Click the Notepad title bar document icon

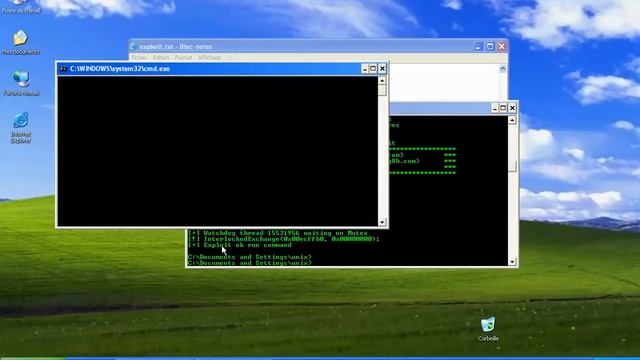coord(133,47)
